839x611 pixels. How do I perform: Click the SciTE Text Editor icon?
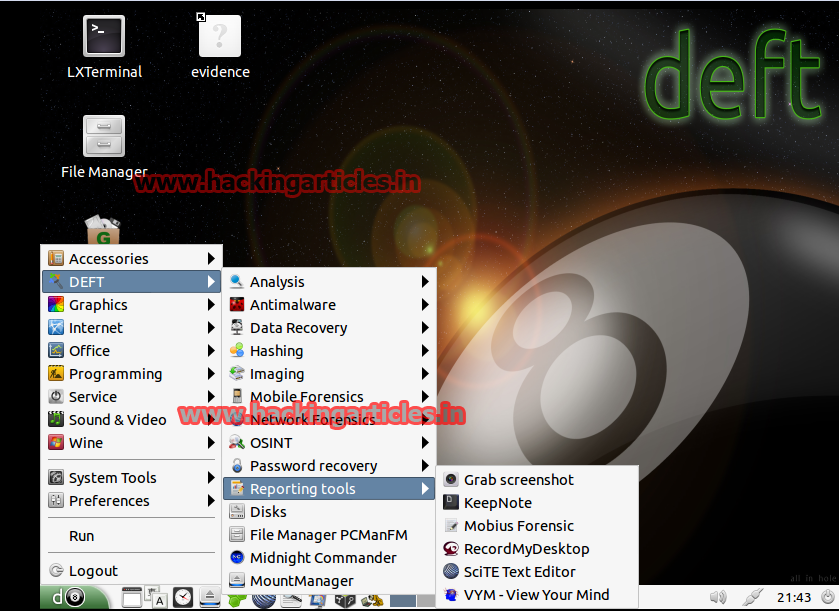451,571
